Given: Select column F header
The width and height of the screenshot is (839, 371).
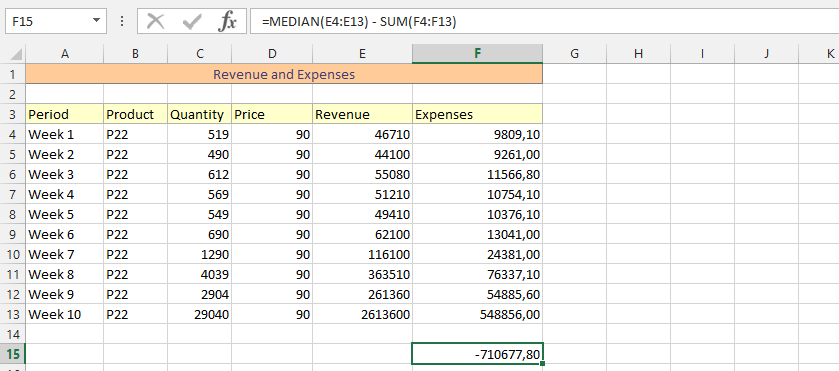Looking at the screenshot, I should [x=477, y=54].
